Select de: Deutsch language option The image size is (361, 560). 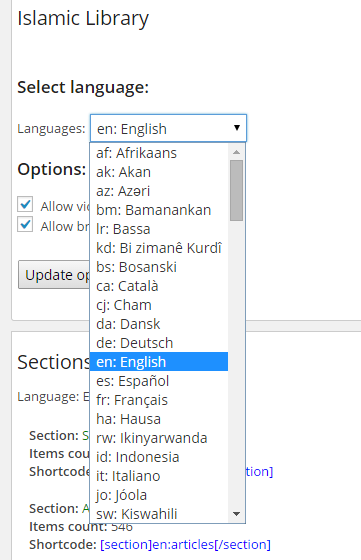click(159, 343)
